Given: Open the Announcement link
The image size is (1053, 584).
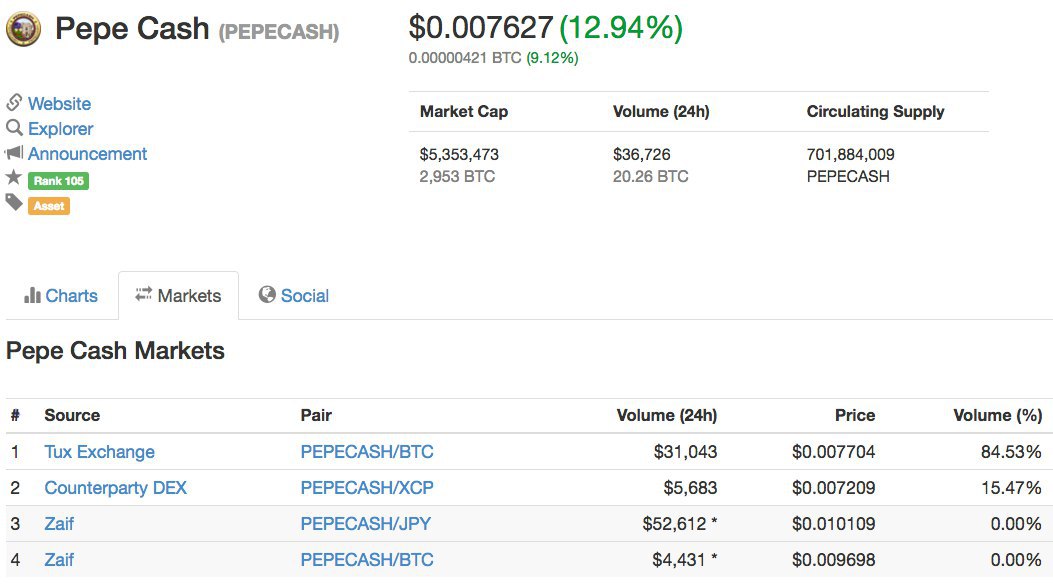Looking at the screenshot, I should [87, 154].
